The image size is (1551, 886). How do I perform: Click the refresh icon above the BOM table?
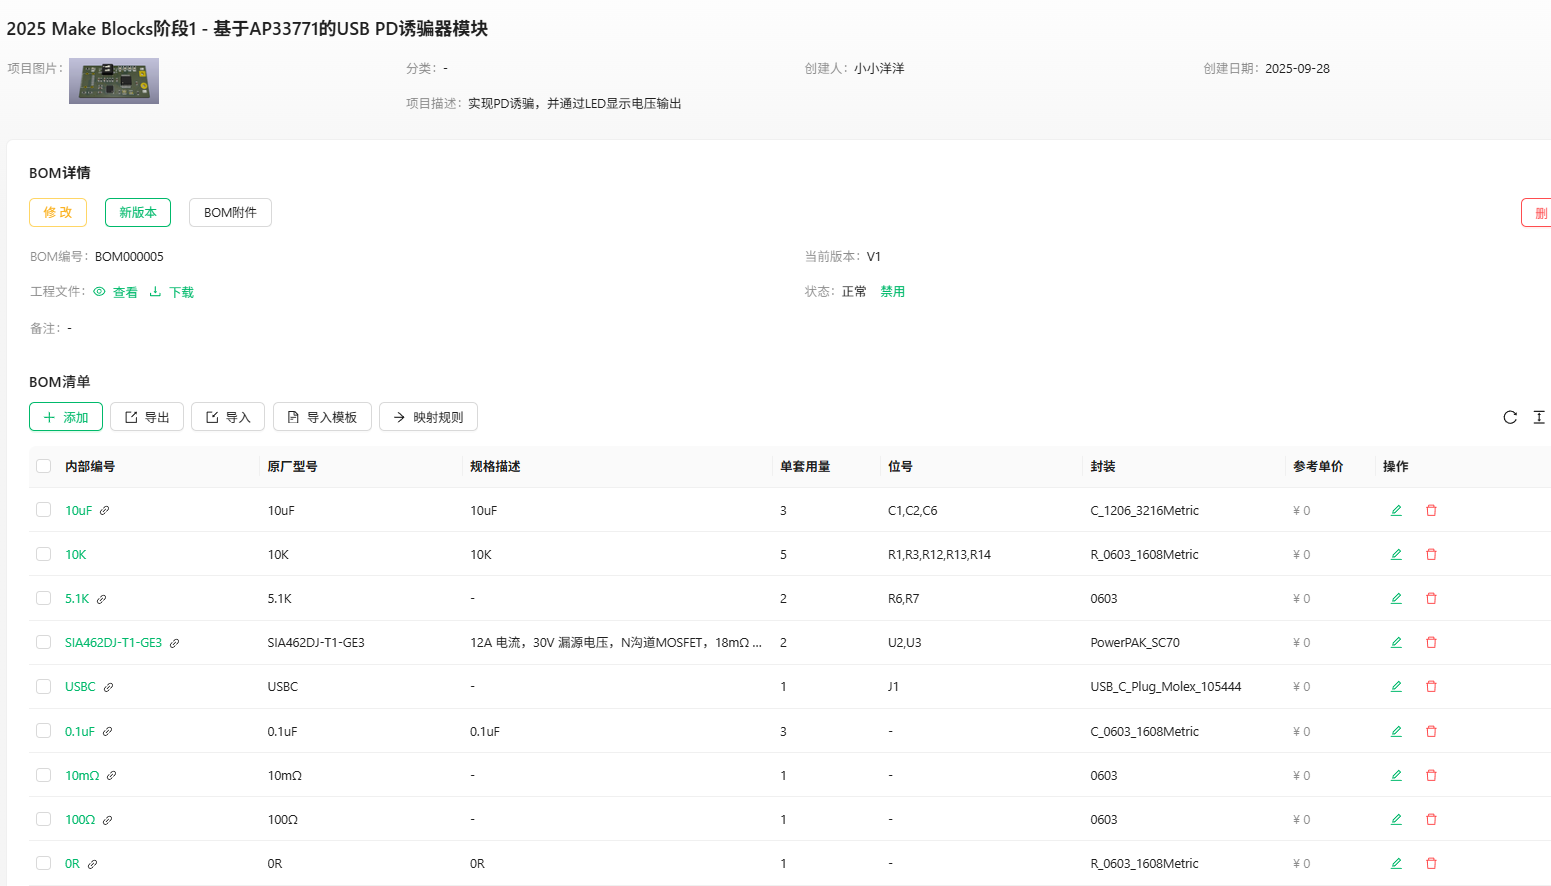(1510, 417)
